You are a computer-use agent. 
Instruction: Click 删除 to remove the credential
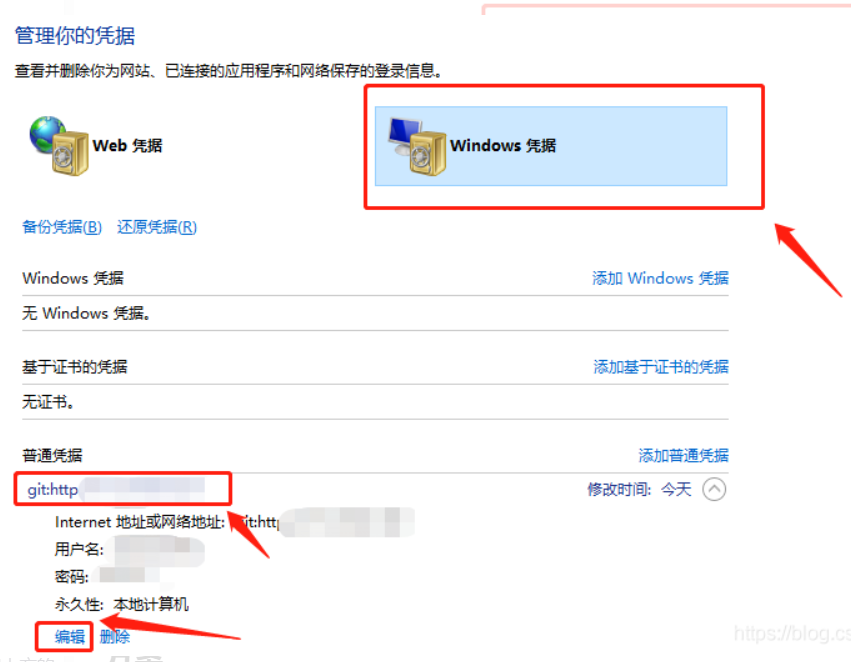pyautogui.click(x=115, y=636)
